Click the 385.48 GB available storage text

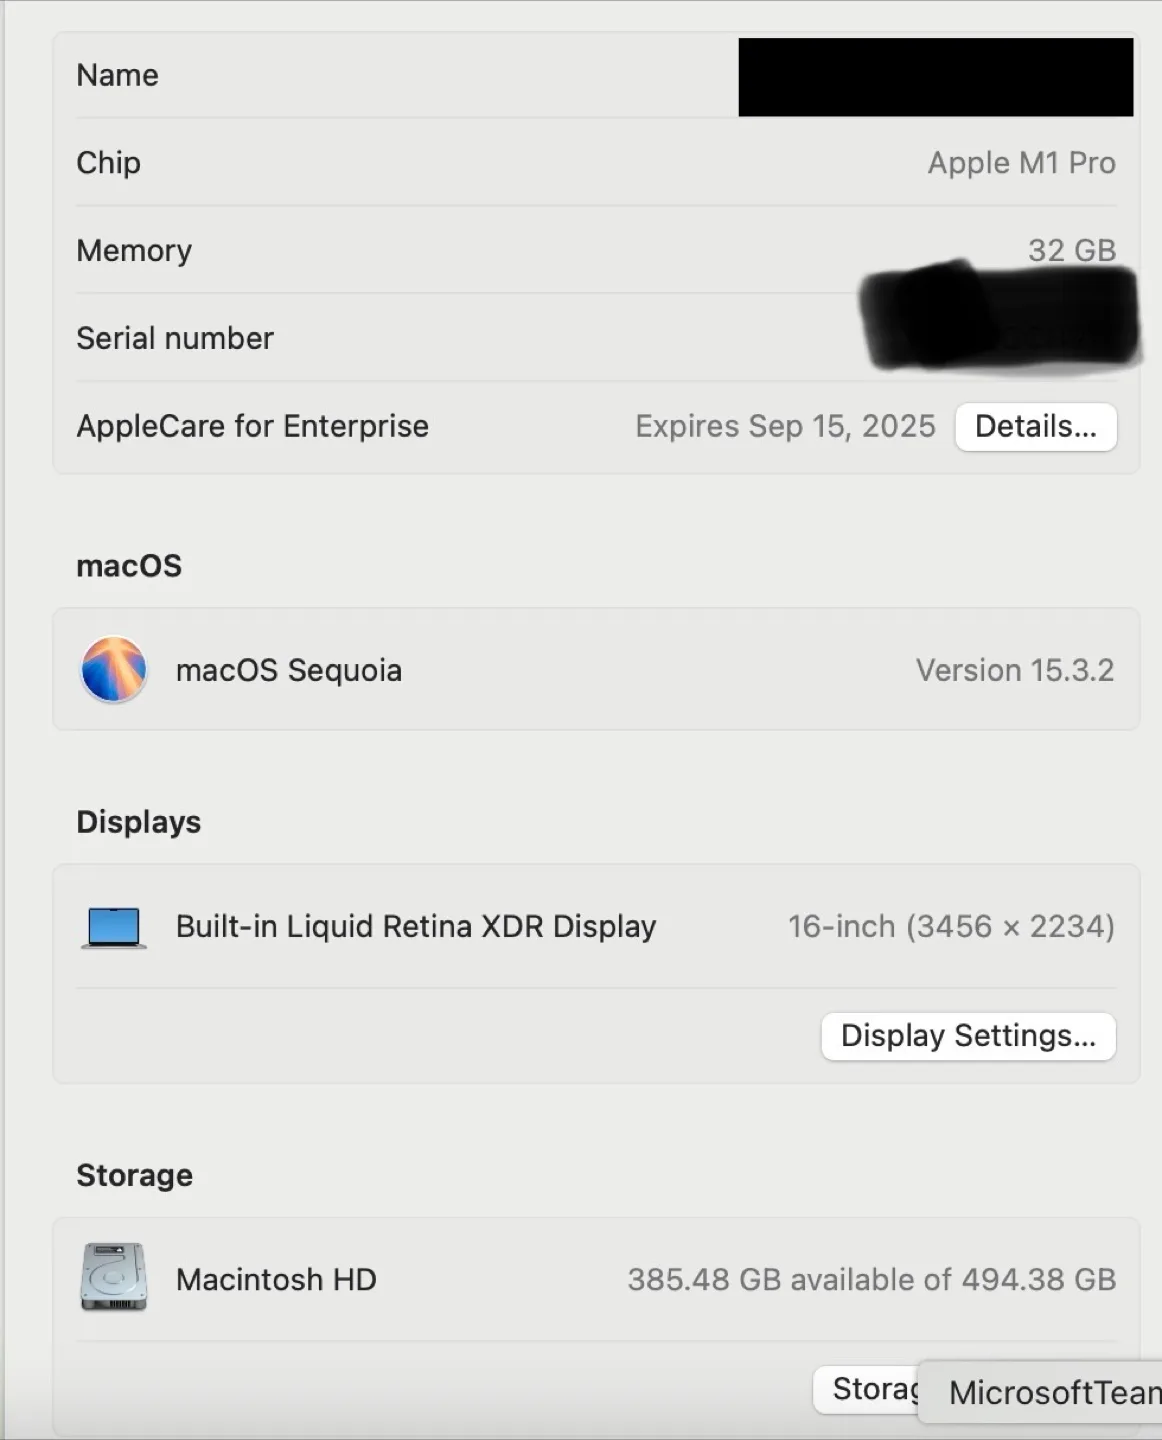[x=871, y=1278]
